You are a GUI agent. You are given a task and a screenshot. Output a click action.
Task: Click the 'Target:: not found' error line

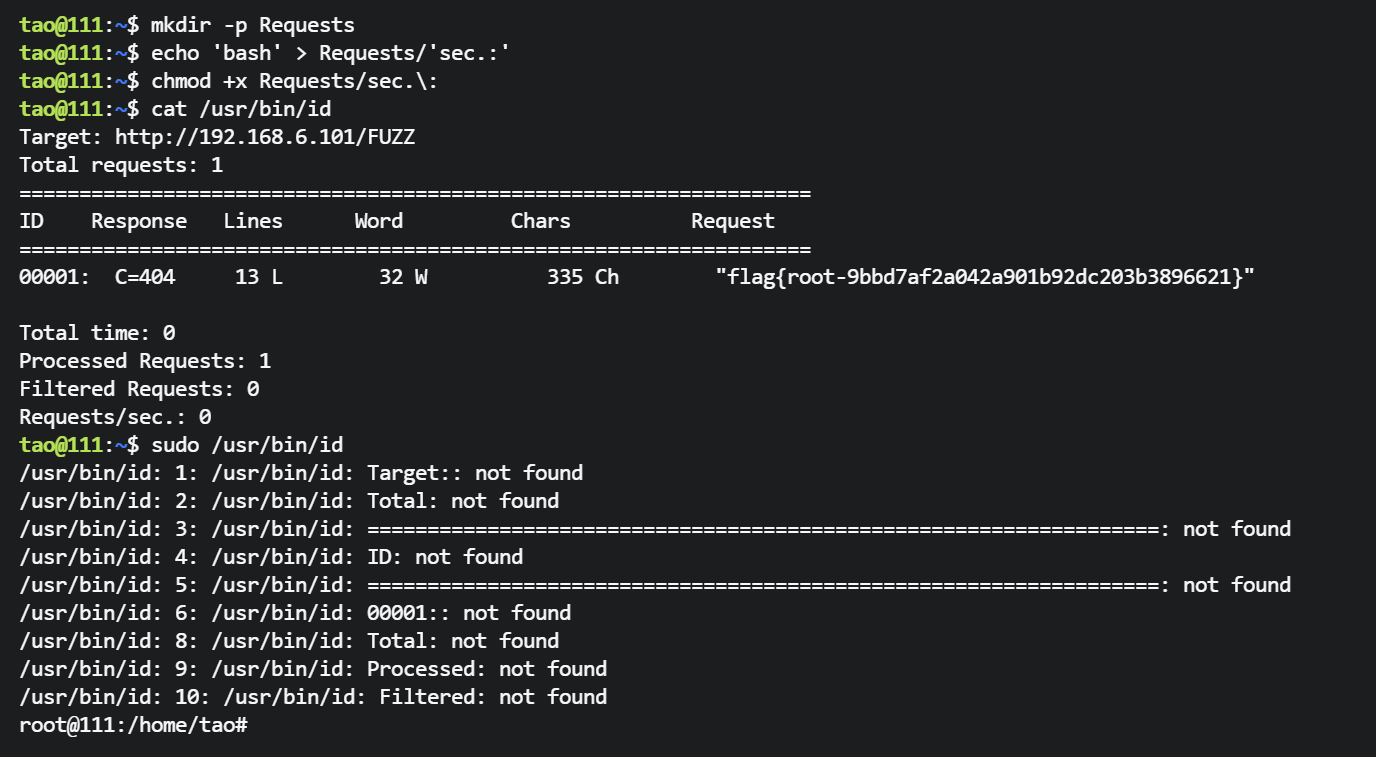[300, 473]
